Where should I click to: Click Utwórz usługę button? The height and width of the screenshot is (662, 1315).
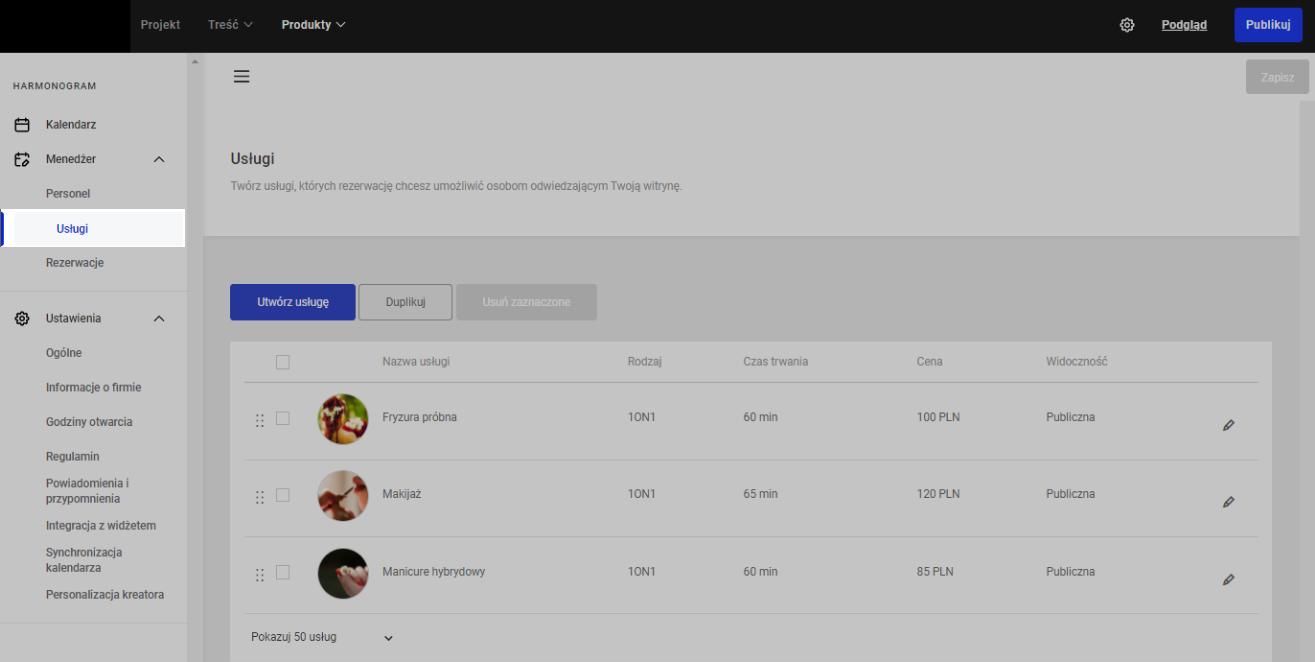[293, 302]
